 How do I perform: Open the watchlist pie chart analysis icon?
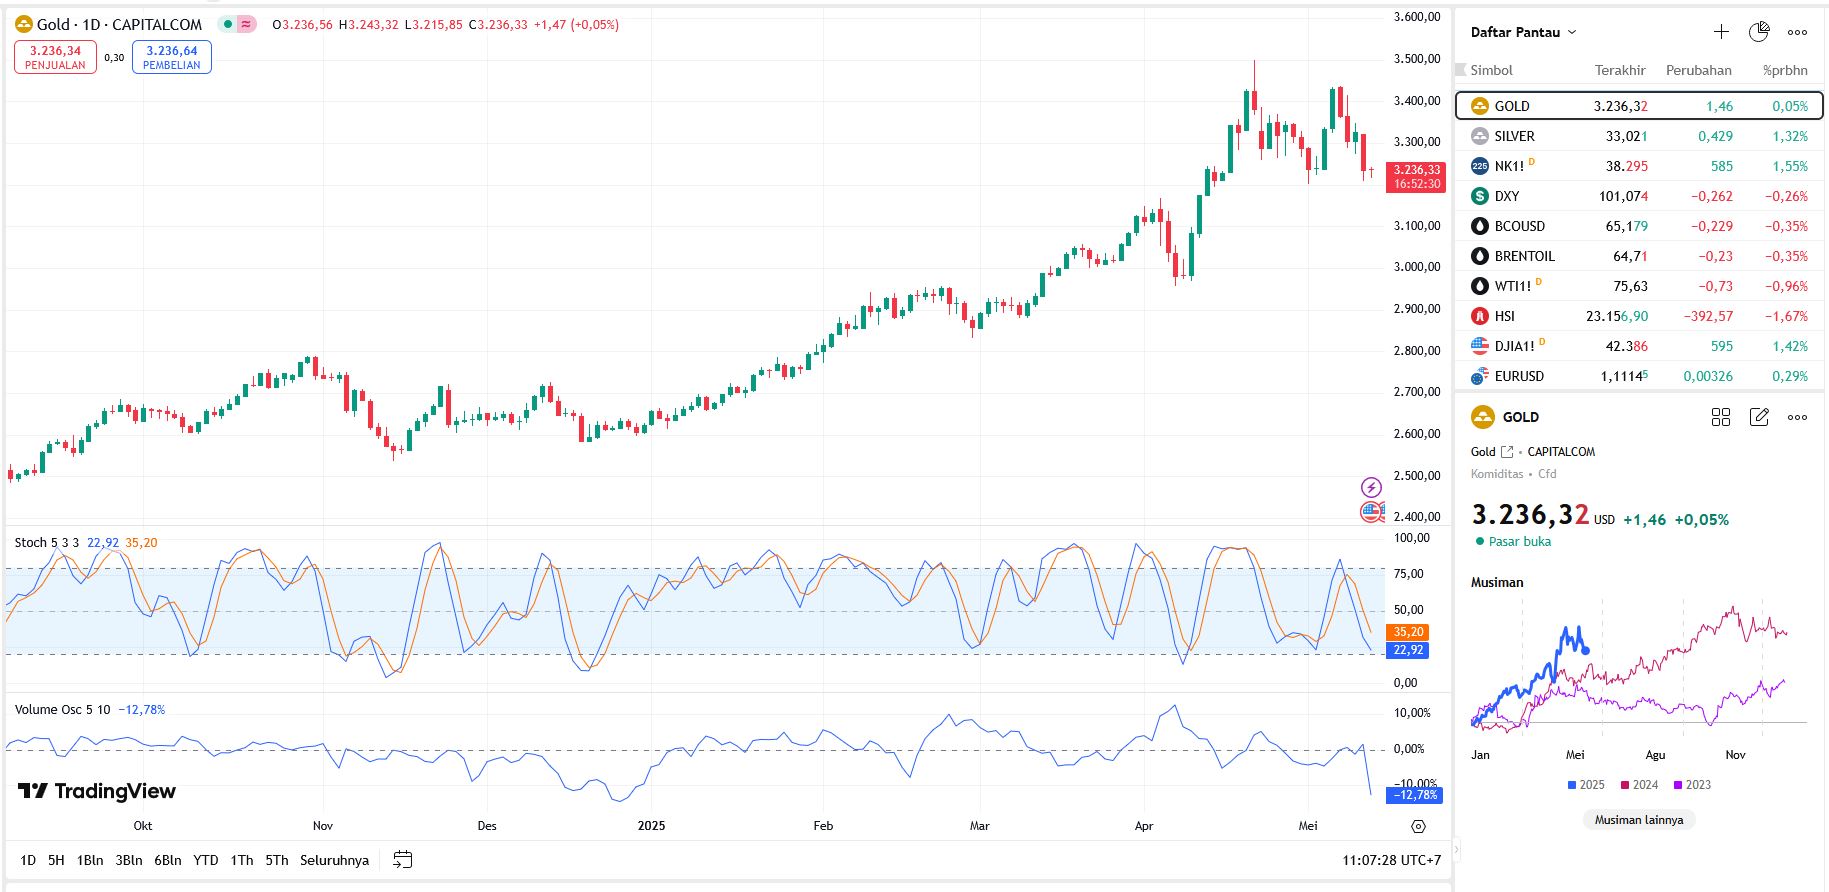pyautogui.click(x=1759, y=32)
